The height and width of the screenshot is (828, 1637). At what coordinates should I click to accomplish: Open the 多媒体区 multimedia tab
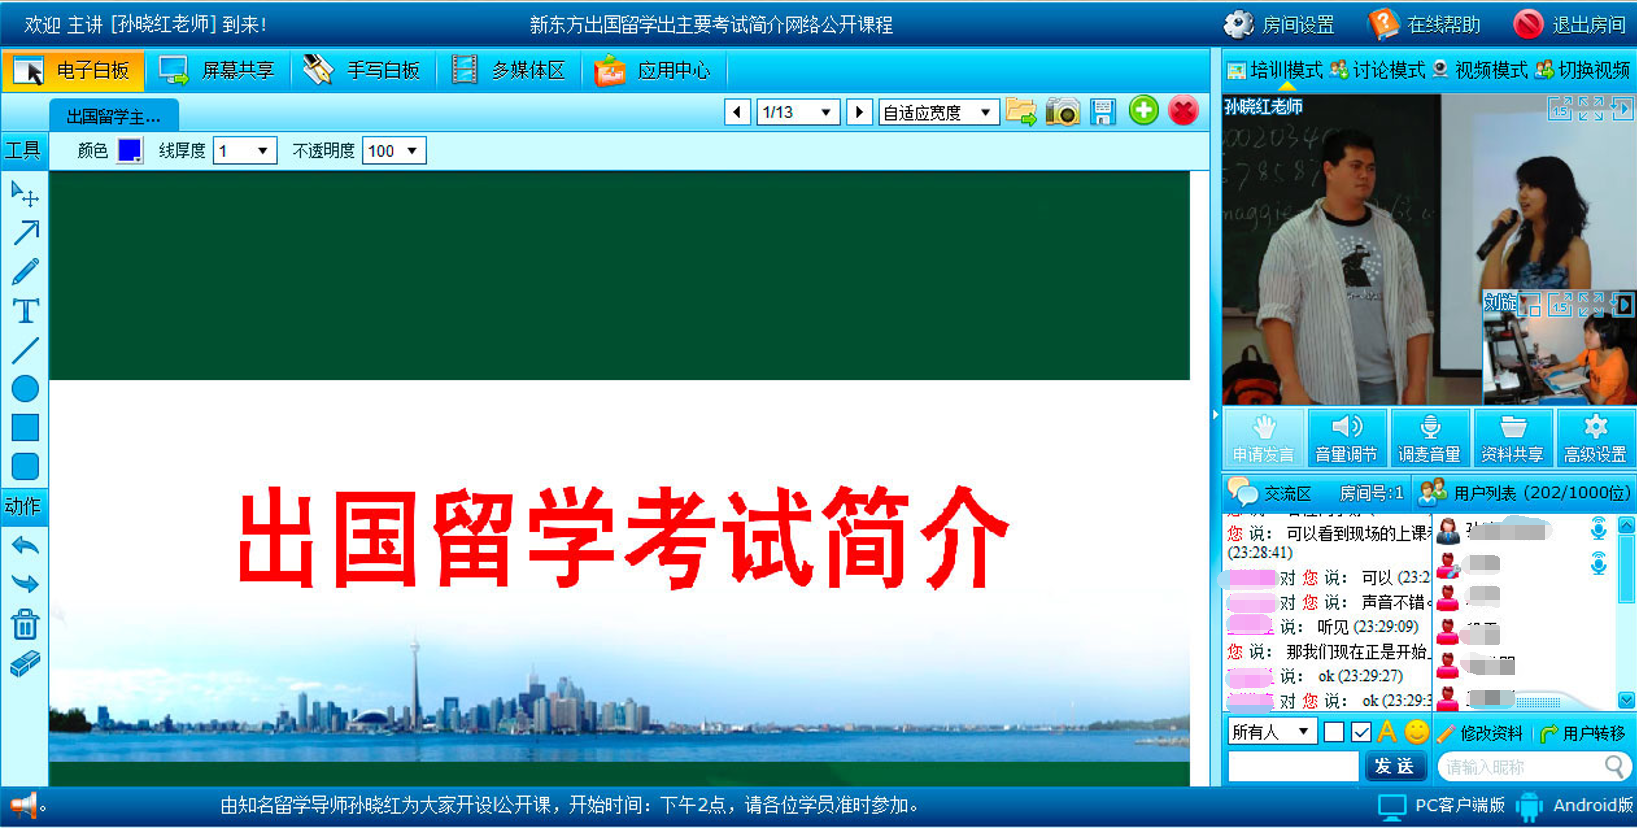tap(508, 70)
